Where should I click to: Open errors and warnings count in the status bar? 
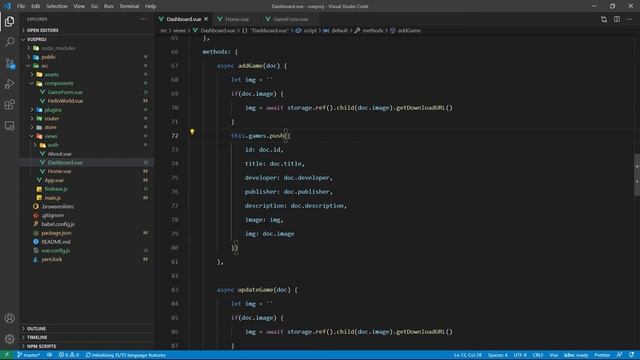[x=69, y=355]
